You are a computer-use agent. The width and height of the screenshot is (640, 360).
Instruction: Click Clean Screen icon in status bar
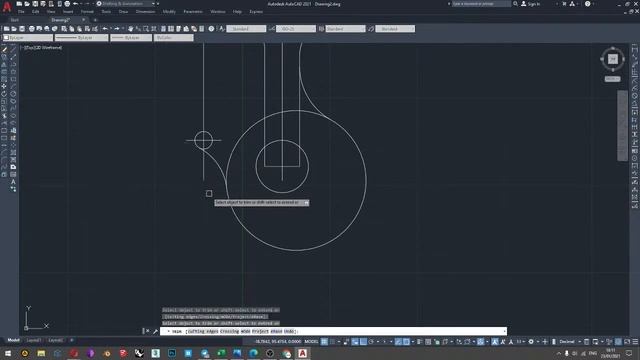click(x=627, y=342)
